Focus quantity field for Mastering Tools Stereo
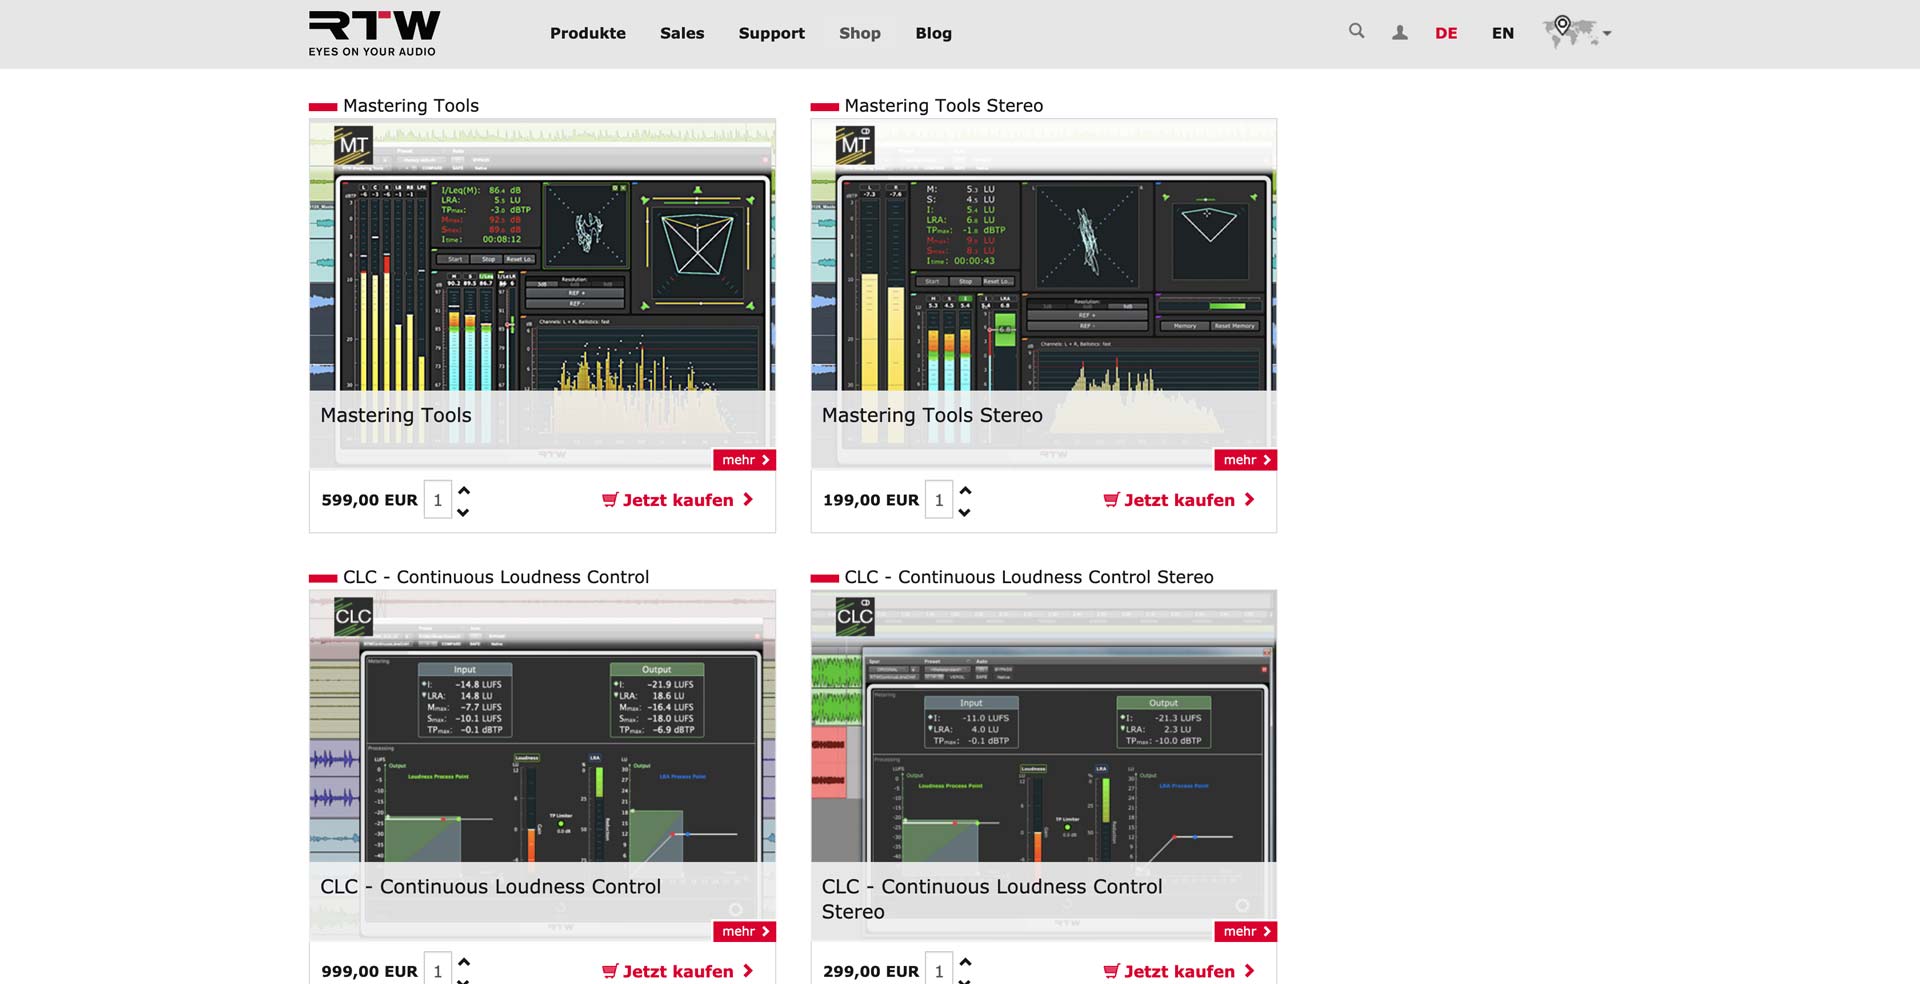 coord(938,500)
